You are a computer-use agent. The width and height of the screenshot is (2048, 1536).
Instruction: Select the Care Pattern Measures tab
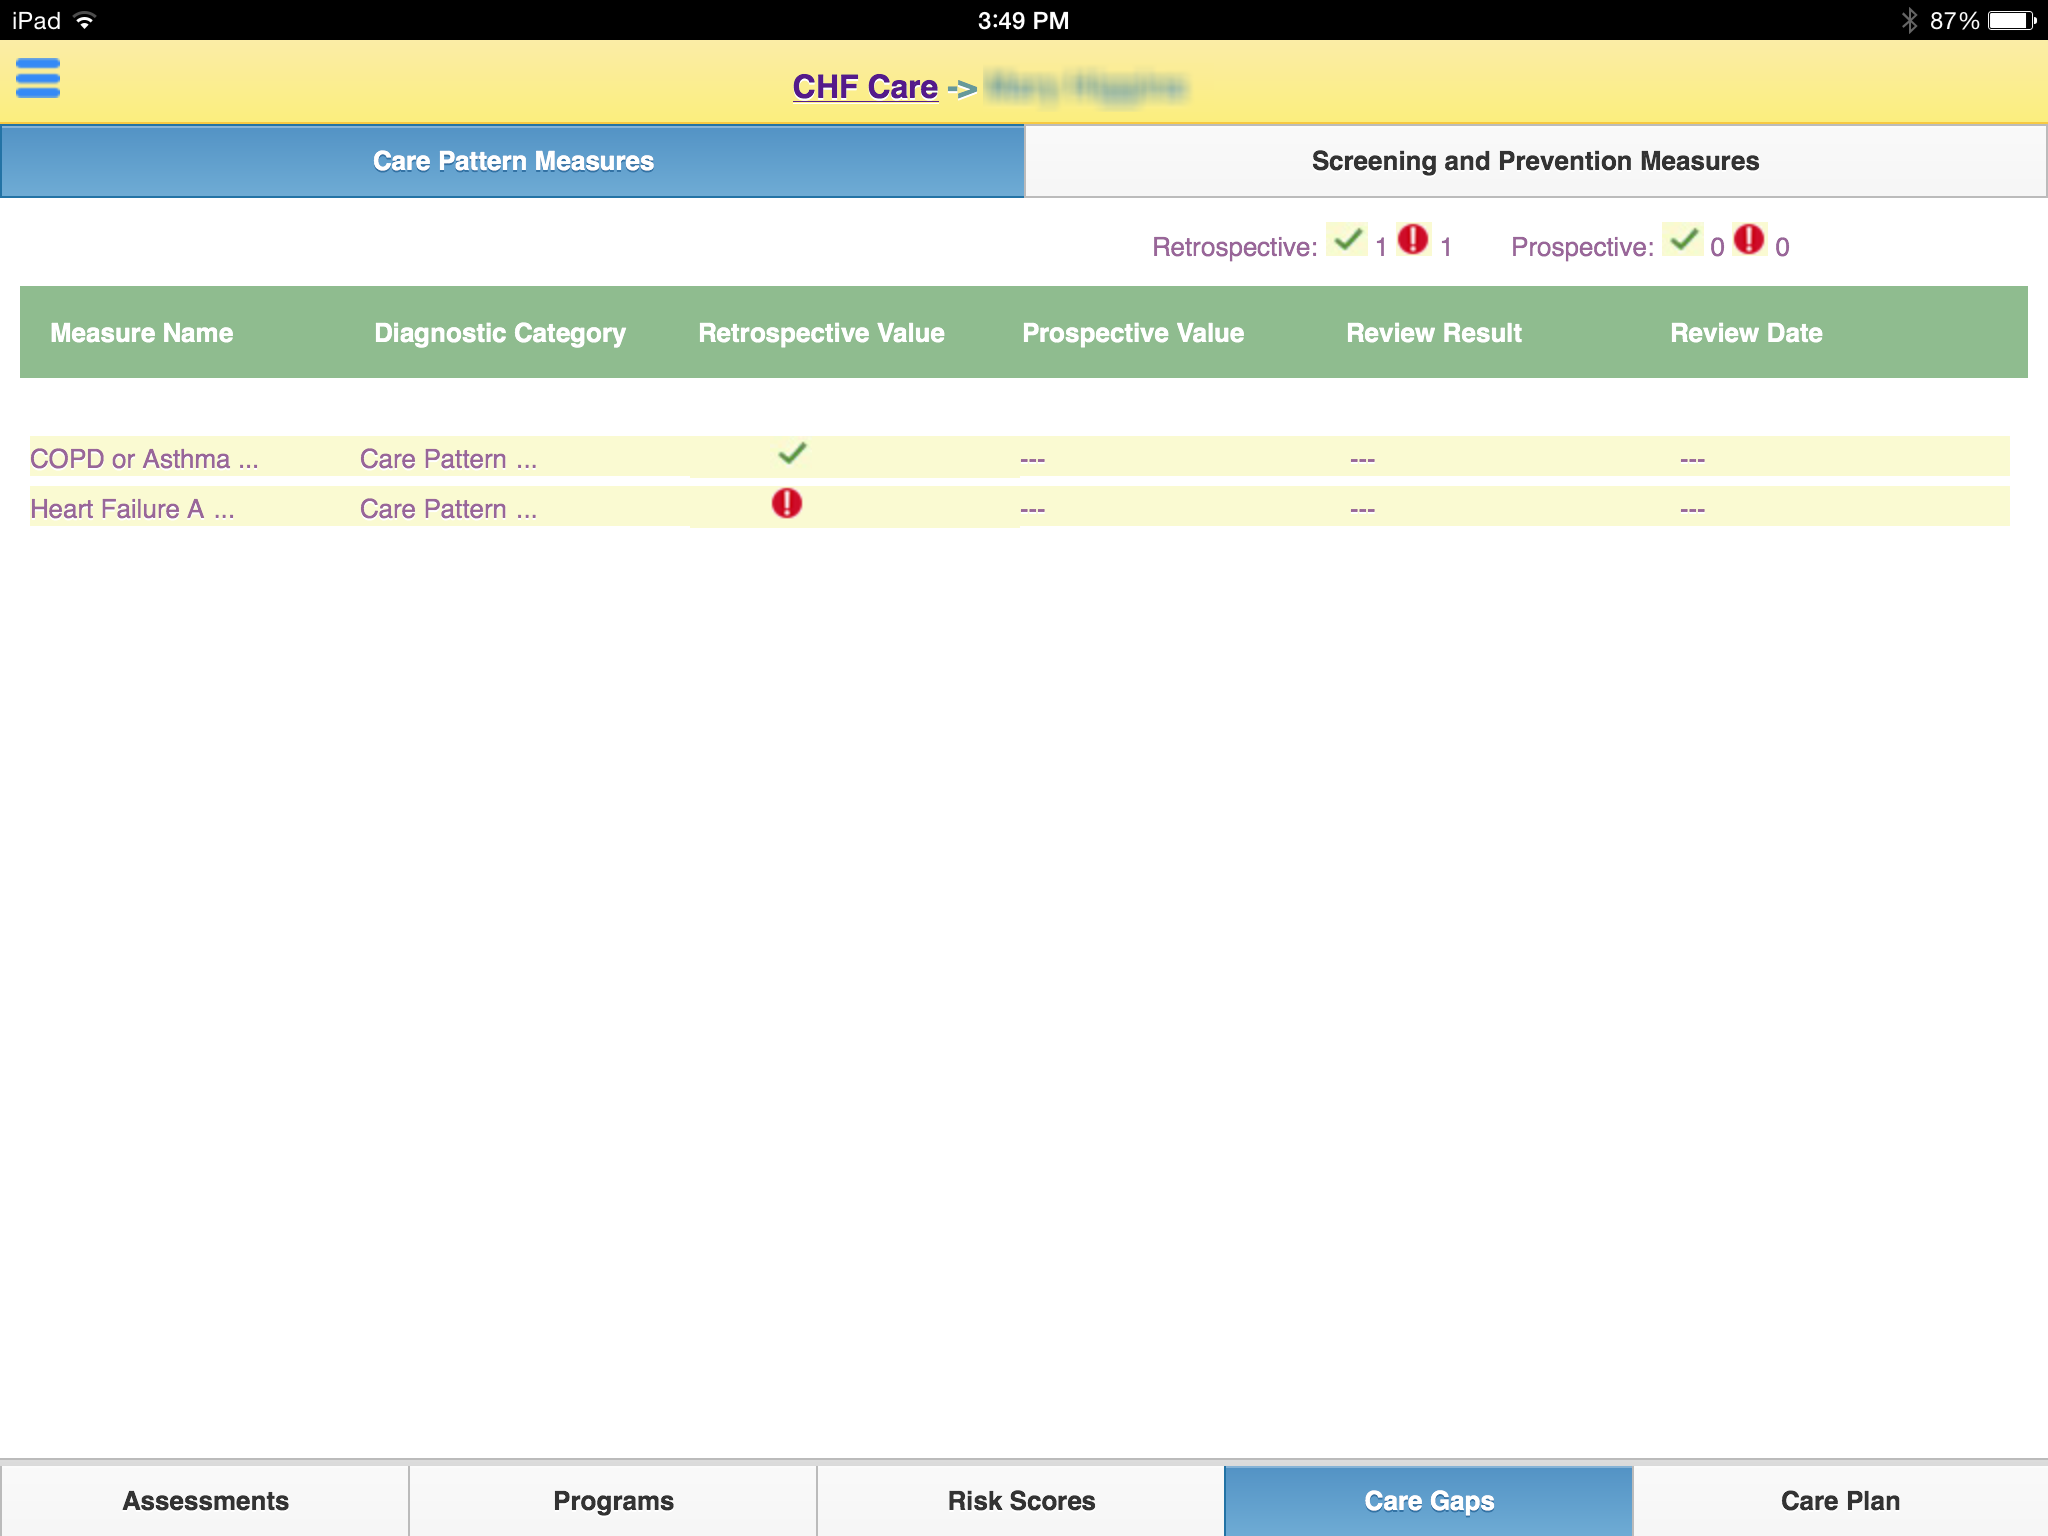coord(512,161)
